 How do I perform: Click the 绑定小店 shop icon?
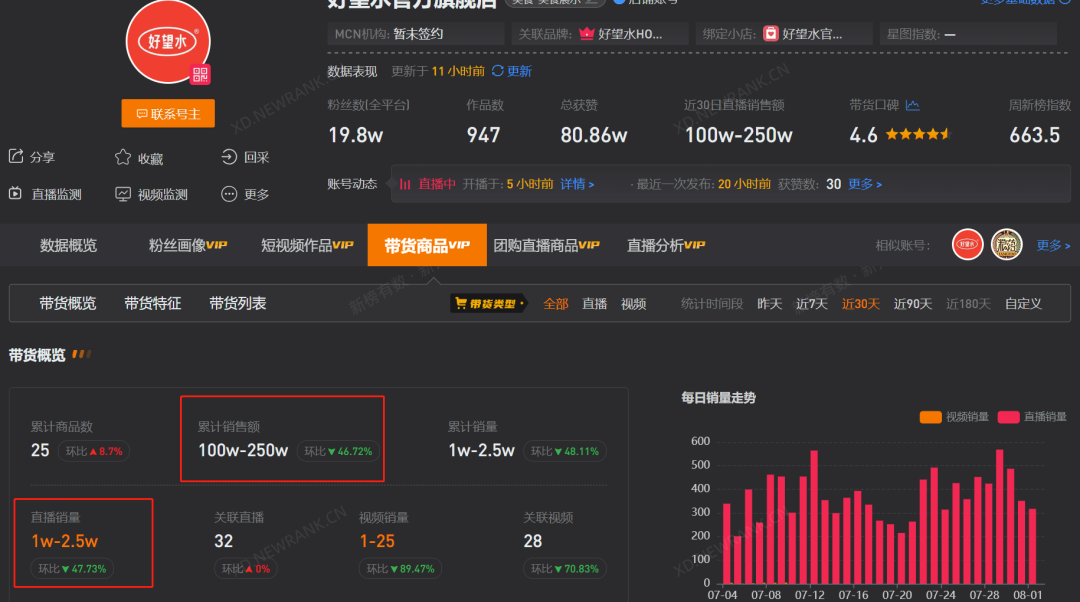click(771, 34)
